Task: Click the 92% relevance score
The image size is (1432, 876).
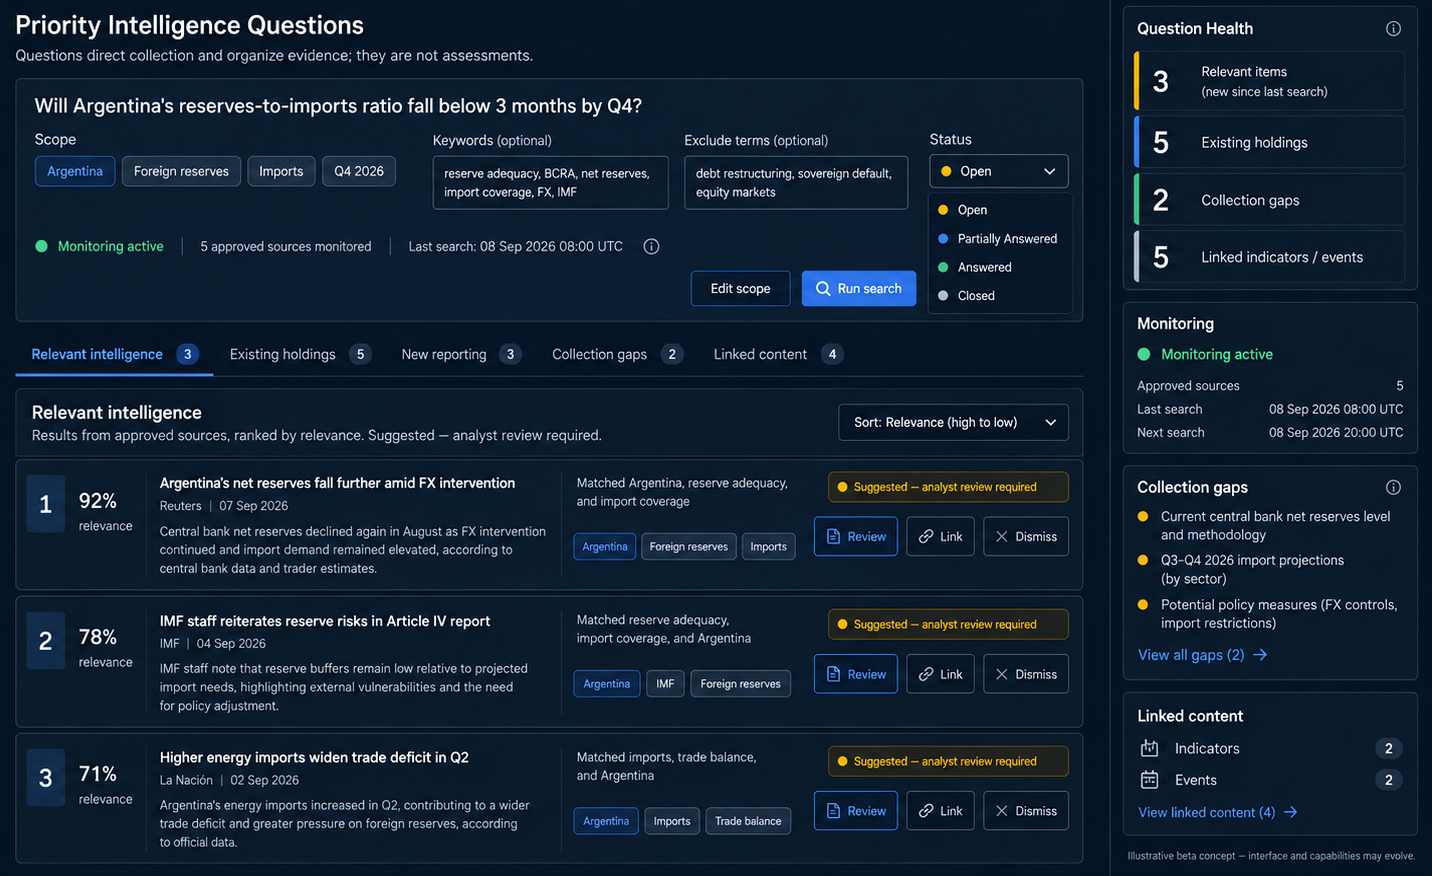Action: point(98,501)
